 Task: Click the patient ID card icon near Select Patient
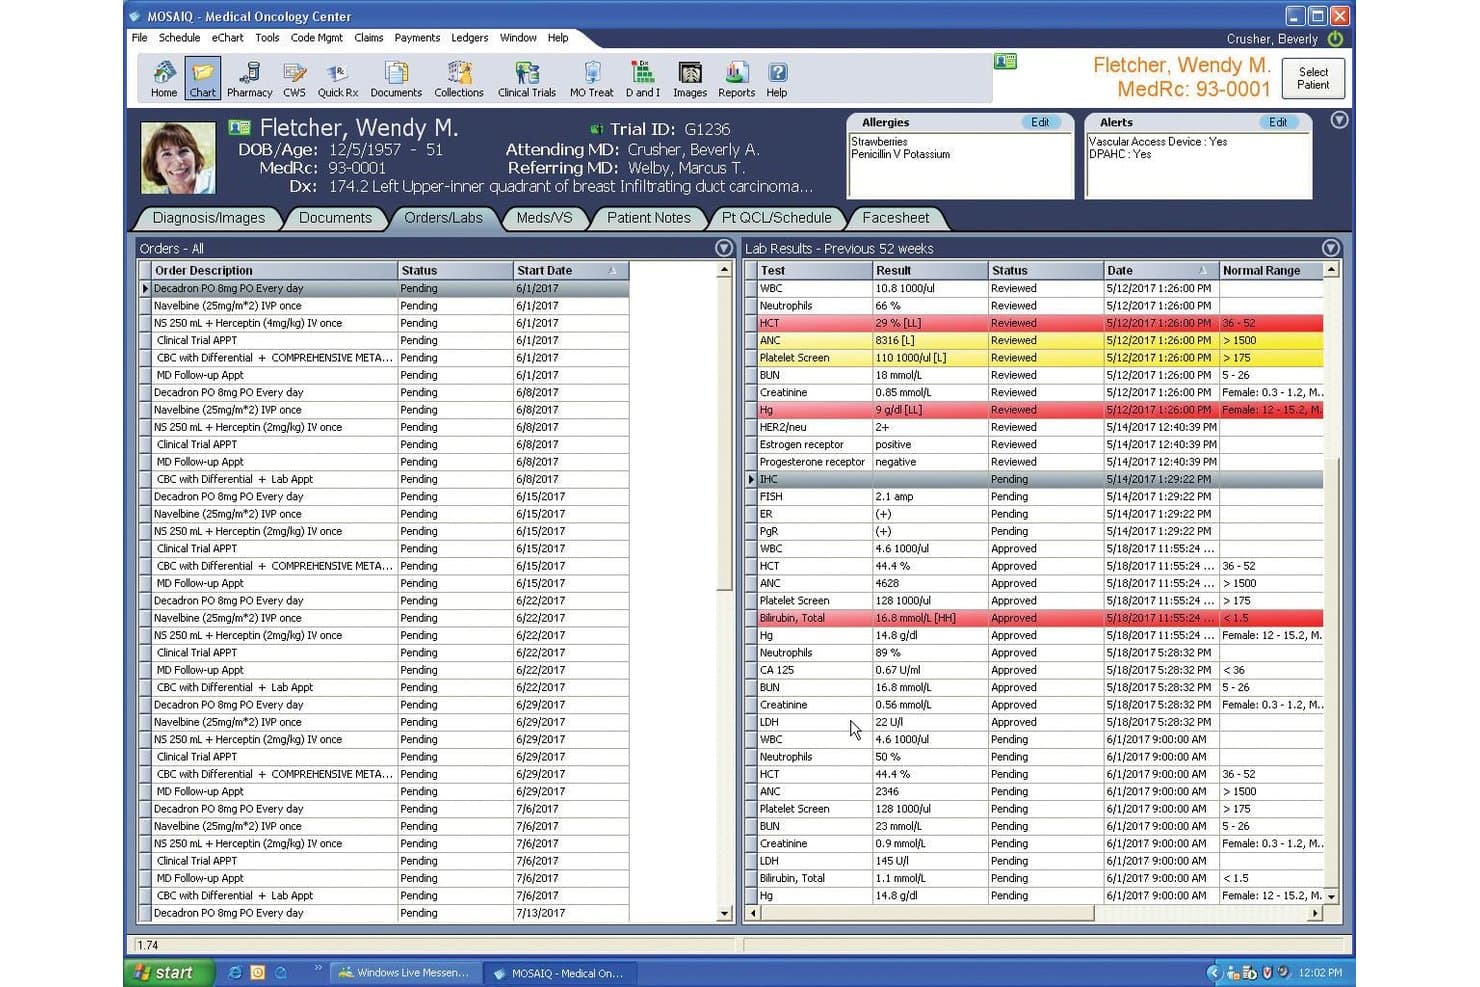(x=1006, y=62)
